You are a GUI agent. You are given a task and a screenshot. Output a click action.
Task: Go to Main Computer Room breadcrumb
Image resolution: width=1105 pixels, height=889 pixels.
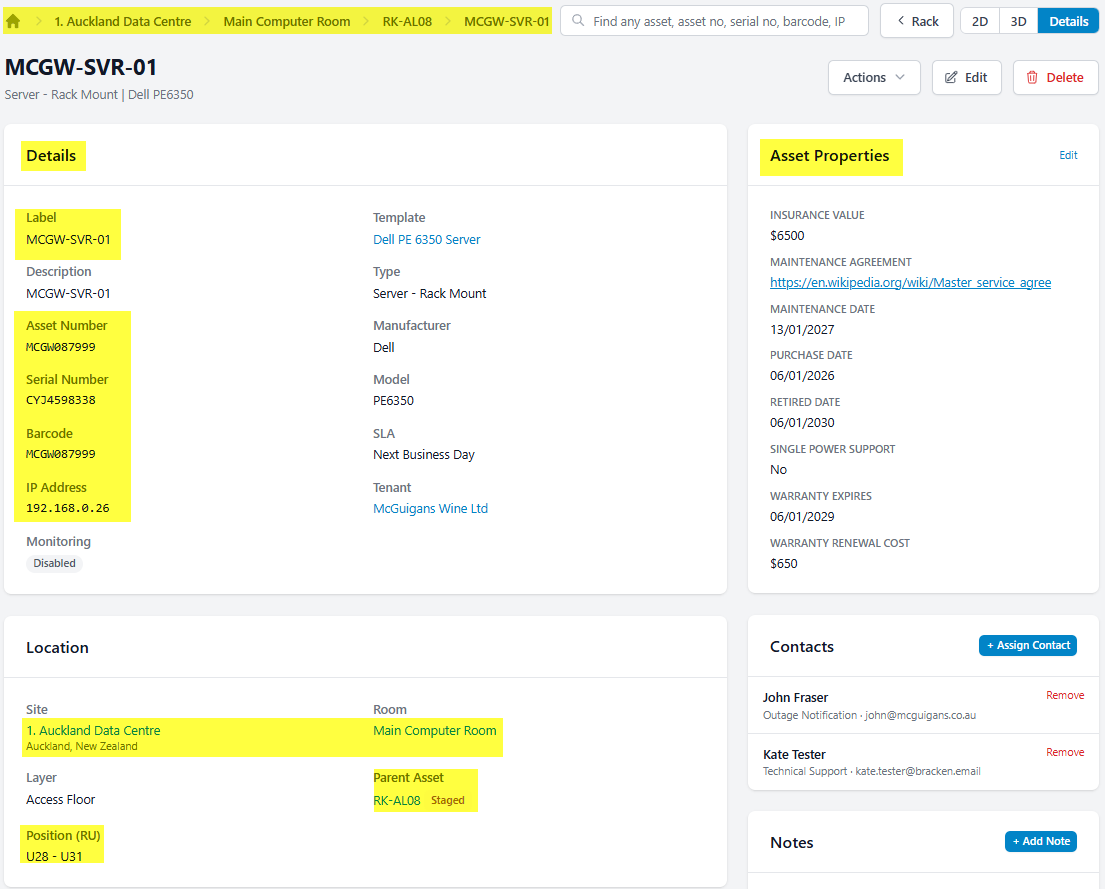click(x=287, y=21)
